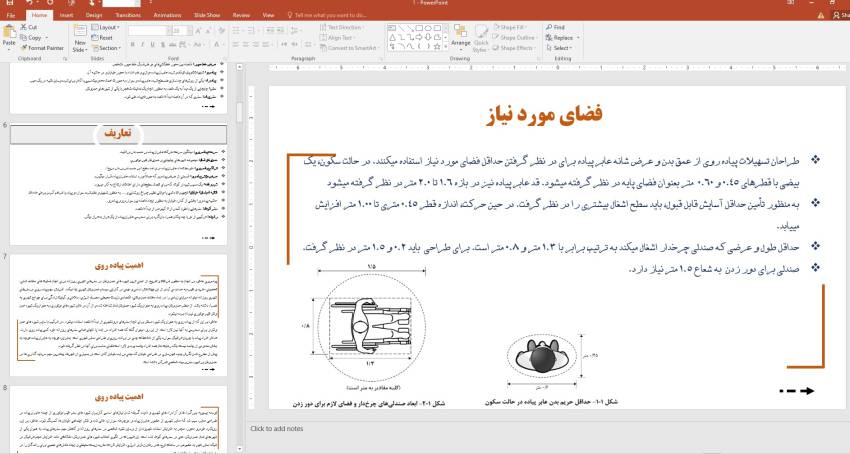
Task: Switch to the View tab
Action: pyautogui.click(x=268, y=15)
